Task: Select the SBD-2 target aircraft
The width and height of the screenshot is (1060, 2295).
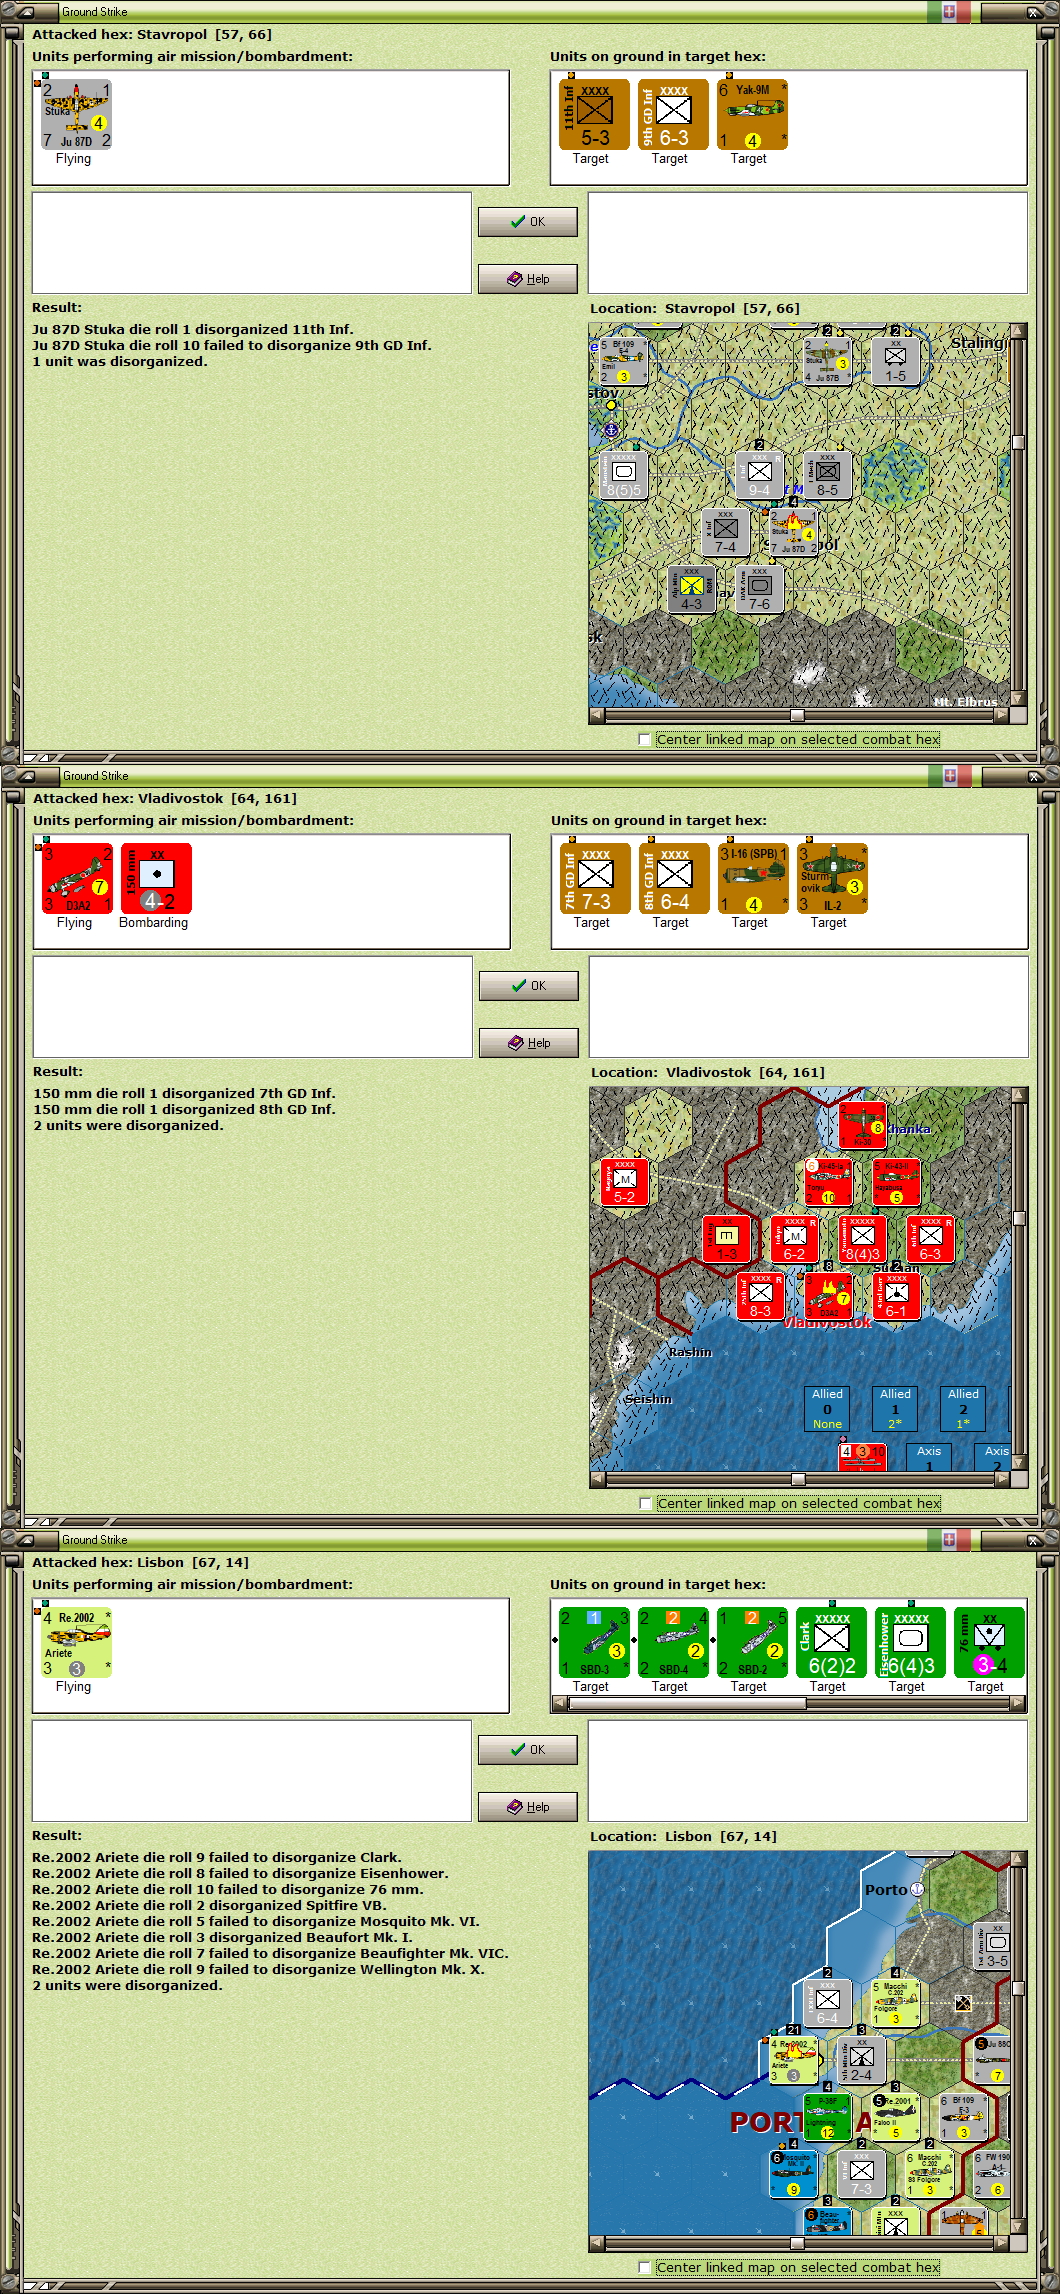Action: (x=752, y=1643)
